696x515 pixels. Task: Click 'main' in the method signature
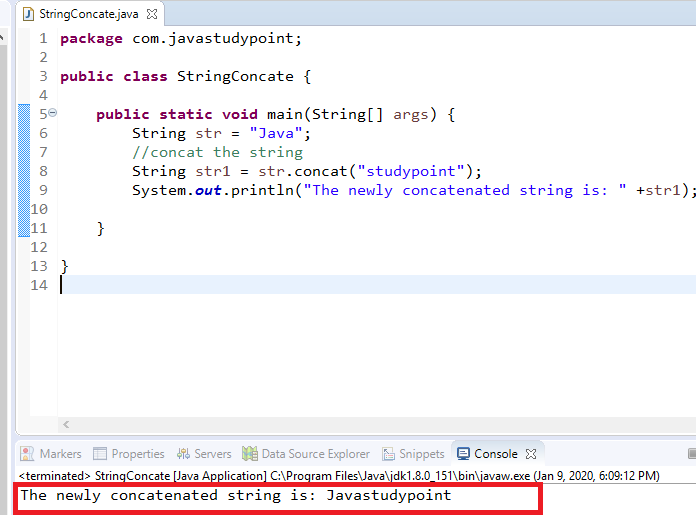[x=285, y=115]
